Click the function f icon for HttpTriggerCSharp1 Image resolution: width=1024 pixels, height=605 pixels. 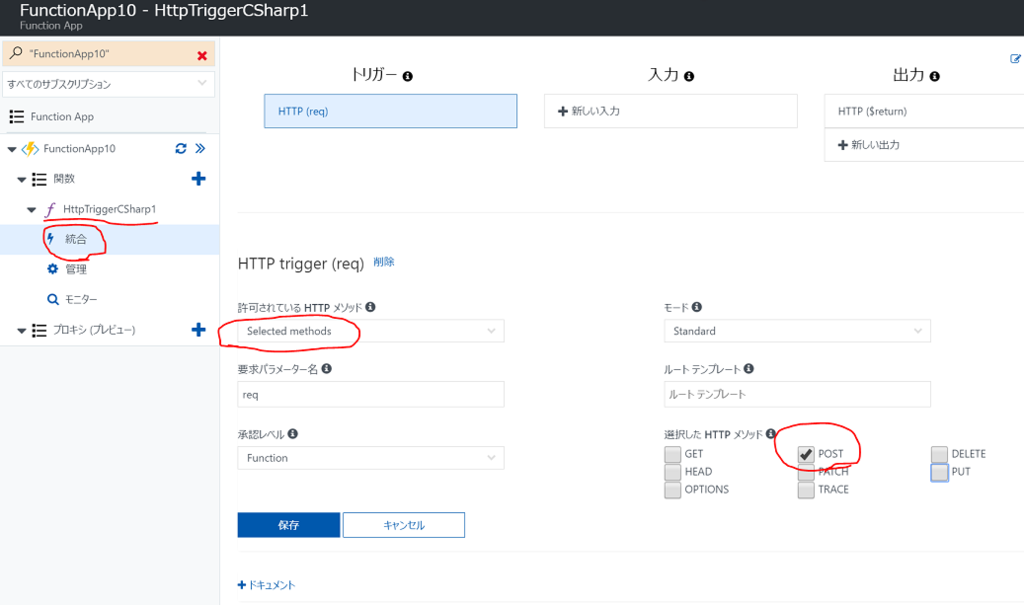(50, 209)
